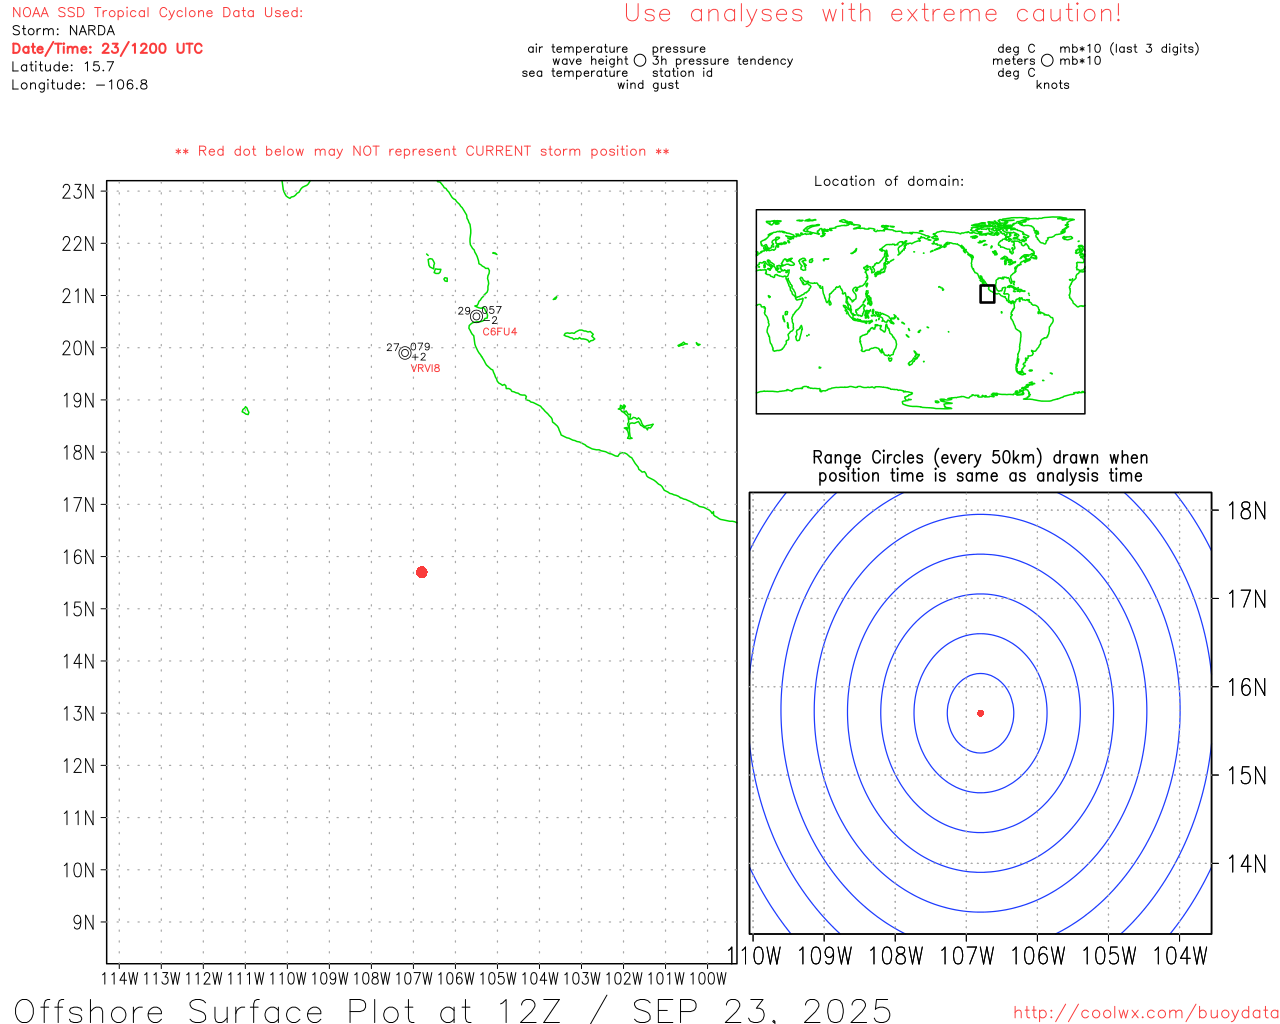Screen dimensions: 1280x1024
Task: Click the Range Circles caption text
Action: pos(980,467)
